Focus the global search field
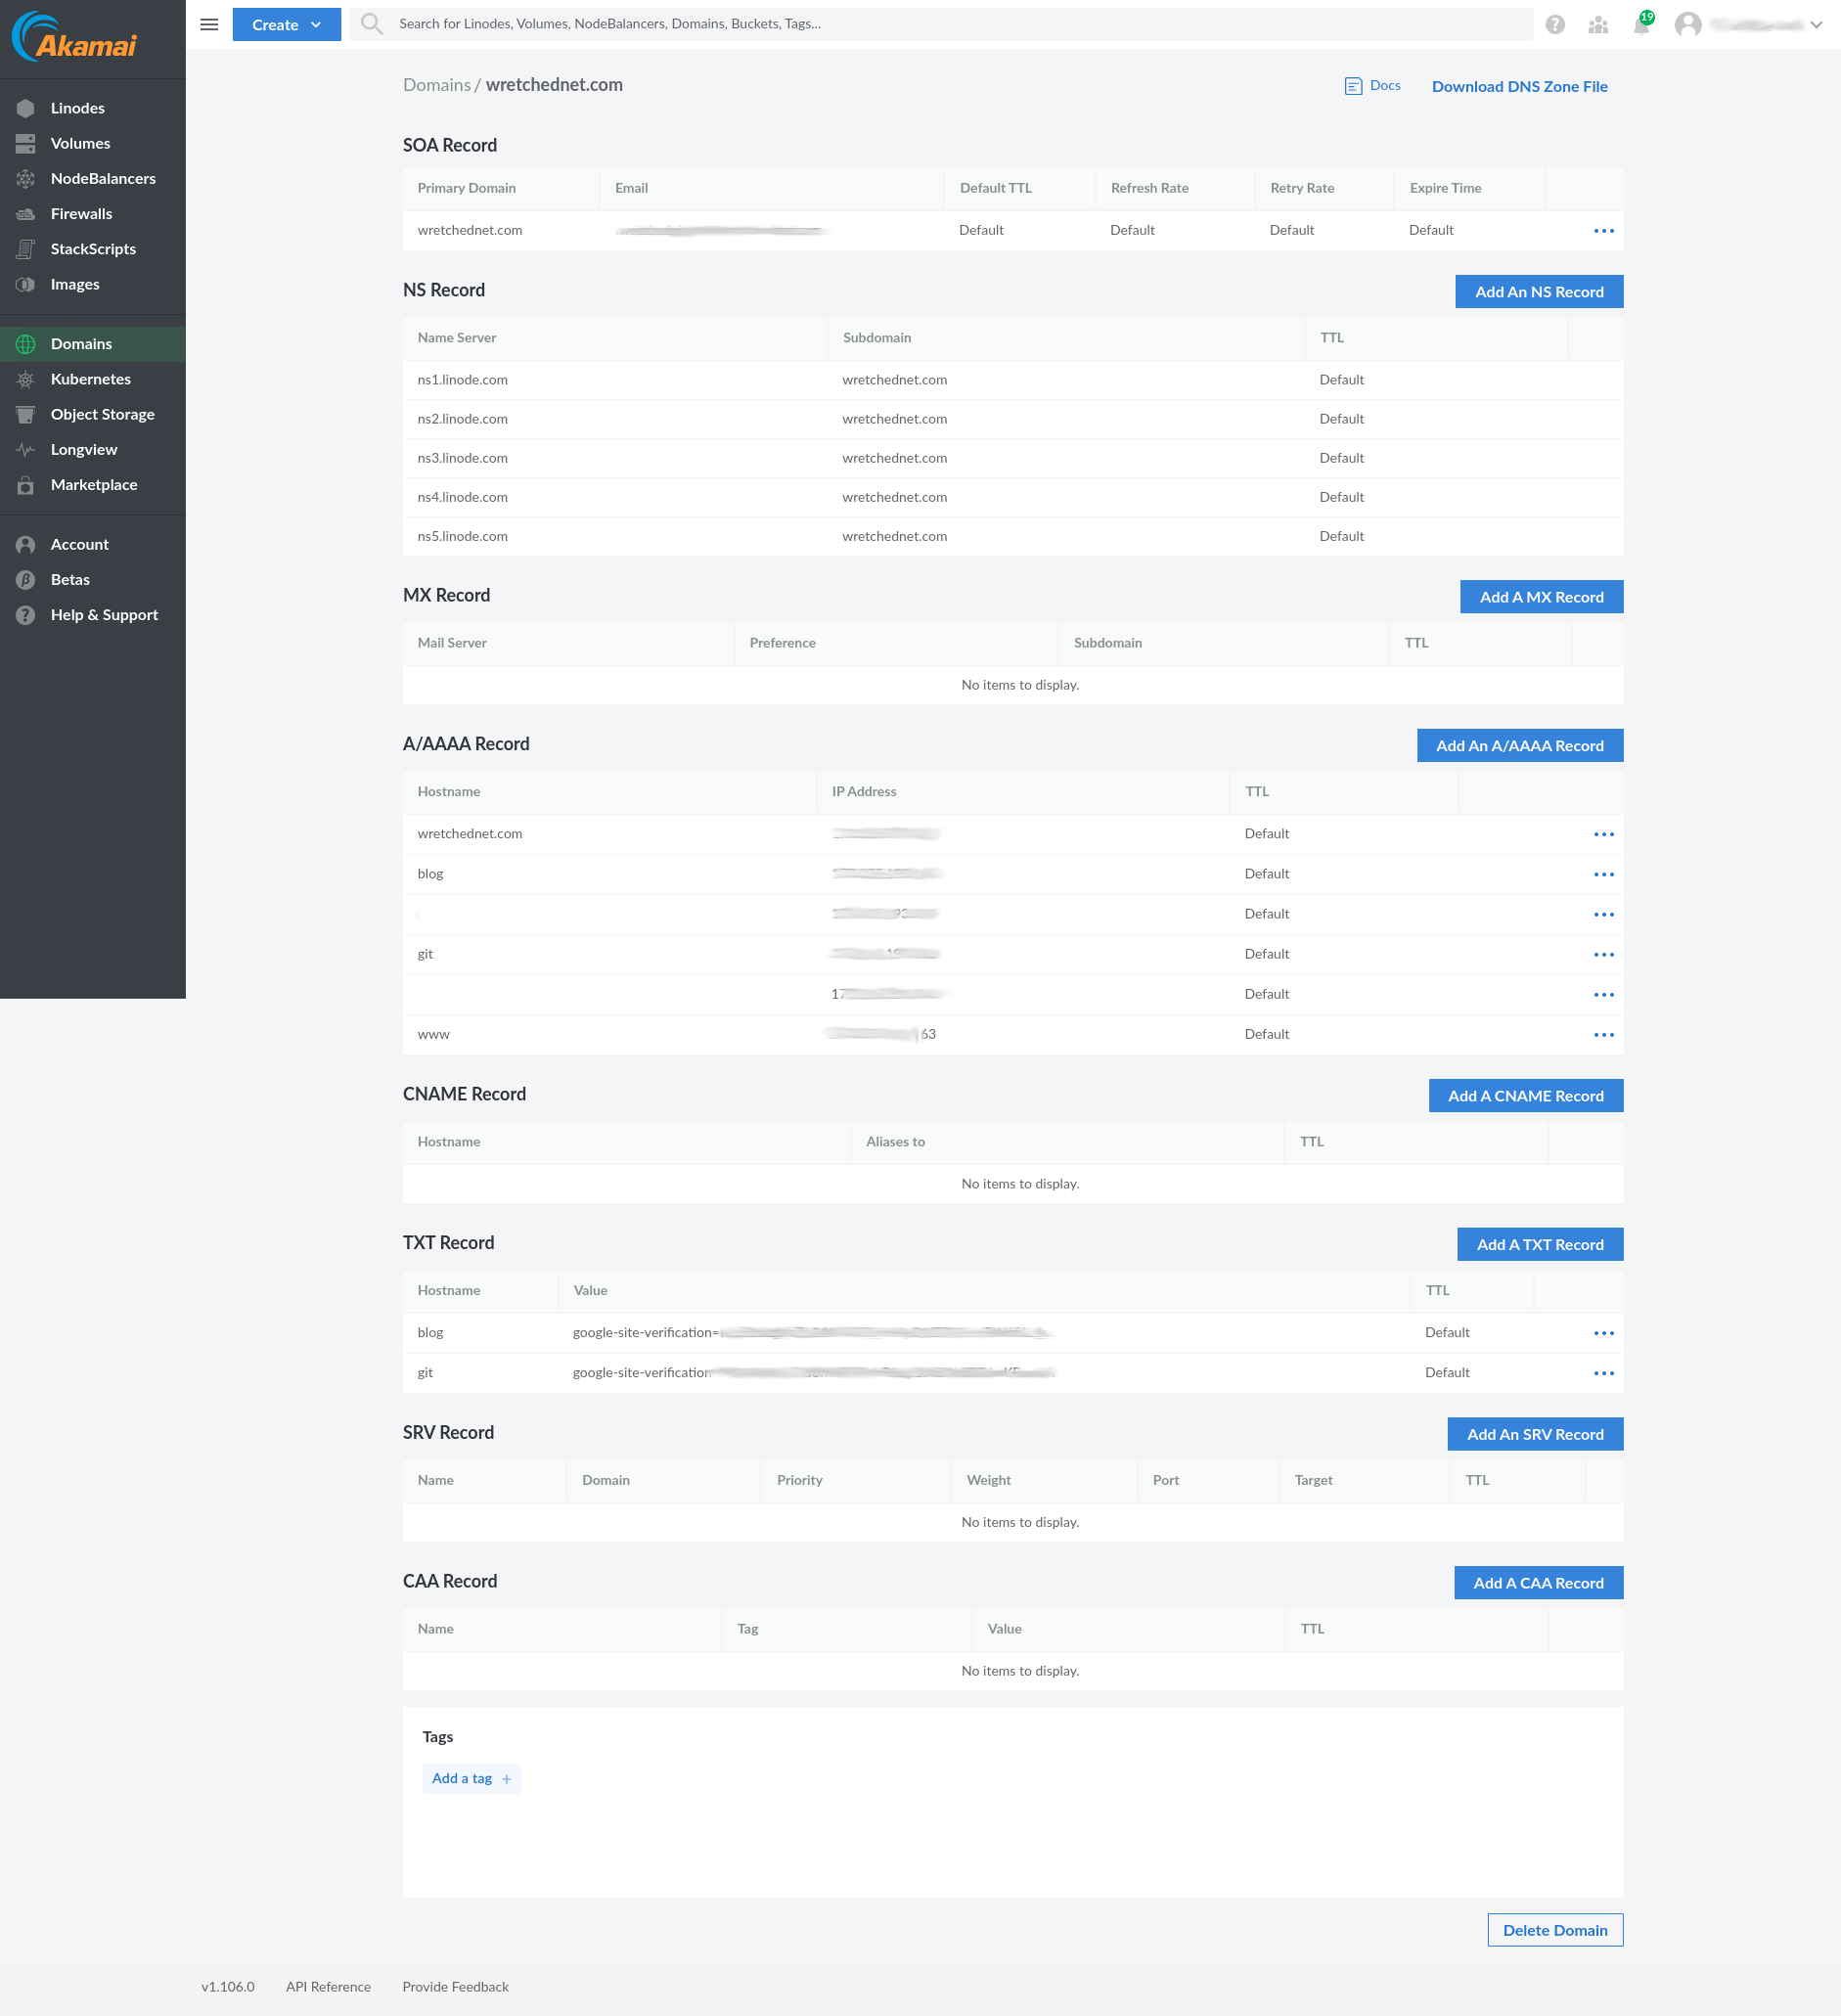 [940, 24]
